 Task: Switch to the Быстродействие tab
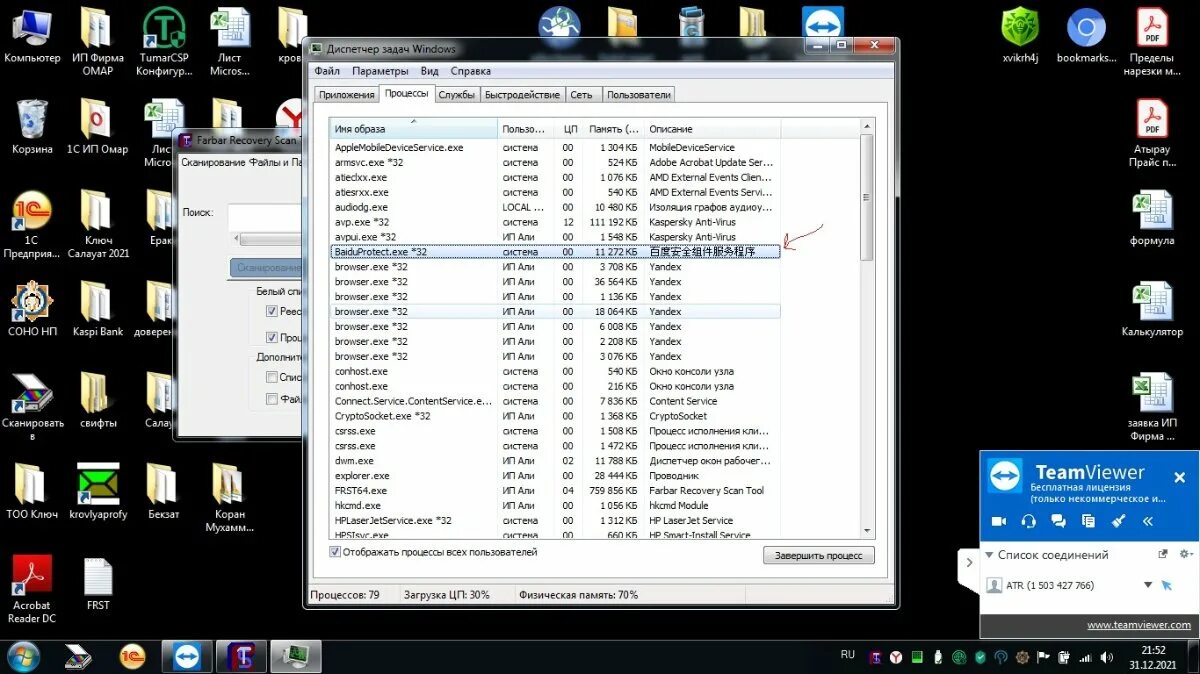(x=522, y=95)
